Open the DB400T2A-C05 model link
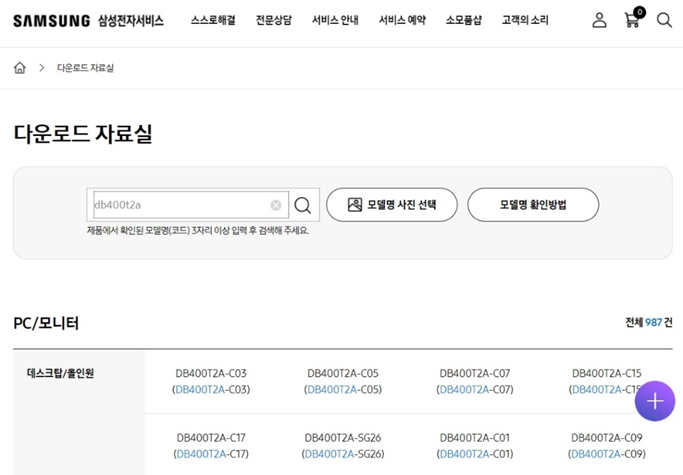The width and height of the screenshot is (683, 475). [x=343, y=381]
